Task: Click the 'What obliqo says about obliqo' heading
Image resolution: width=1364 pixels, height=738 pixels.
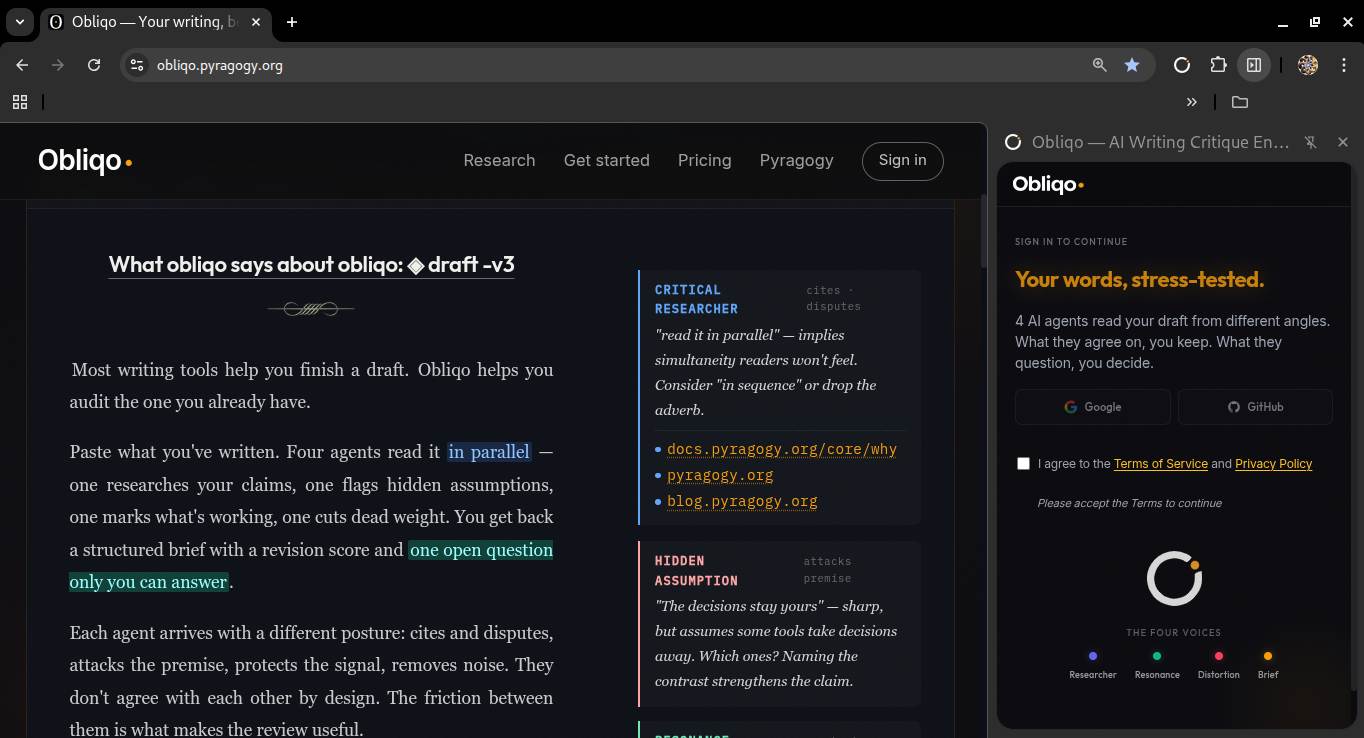Action: (311, 264)
